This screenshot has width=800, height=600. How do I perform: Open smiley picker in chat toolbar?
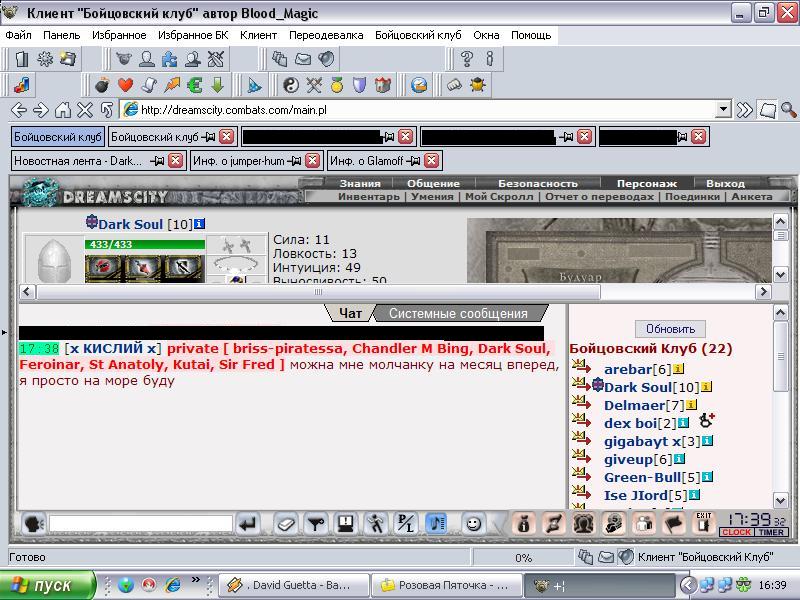click(x=474, y=524)
